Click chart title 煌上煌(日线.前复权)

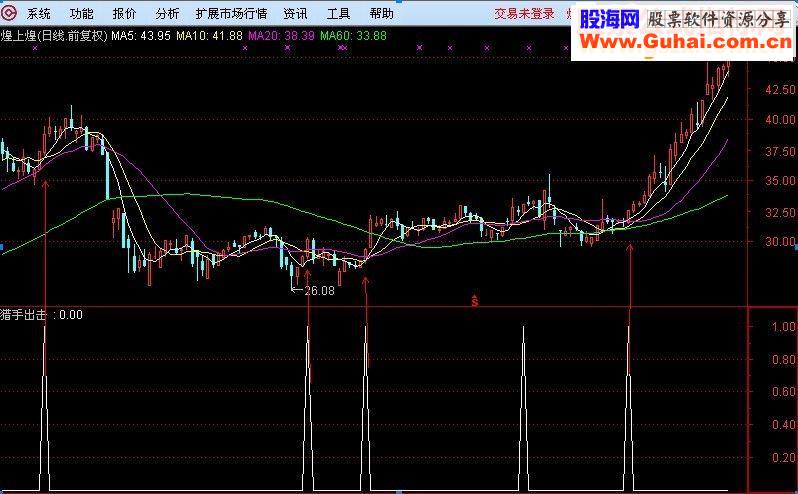[x=54, y=36]
